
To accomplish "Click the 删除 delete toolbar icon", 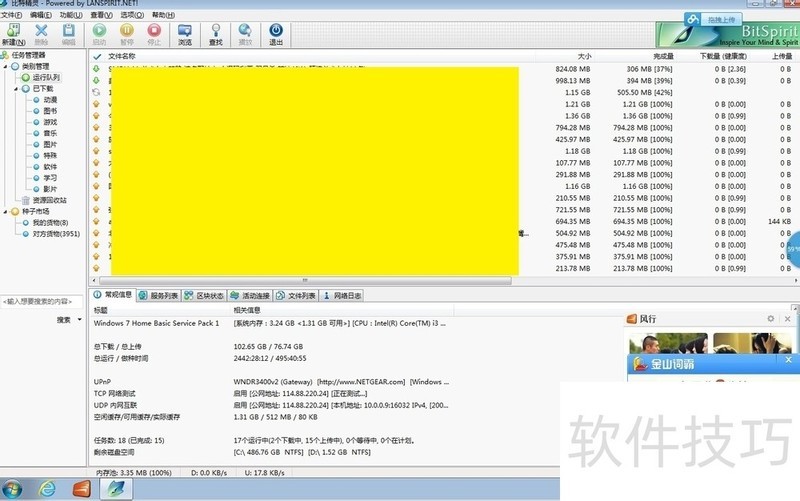I will pyautogui.click(x=41, y=34).
